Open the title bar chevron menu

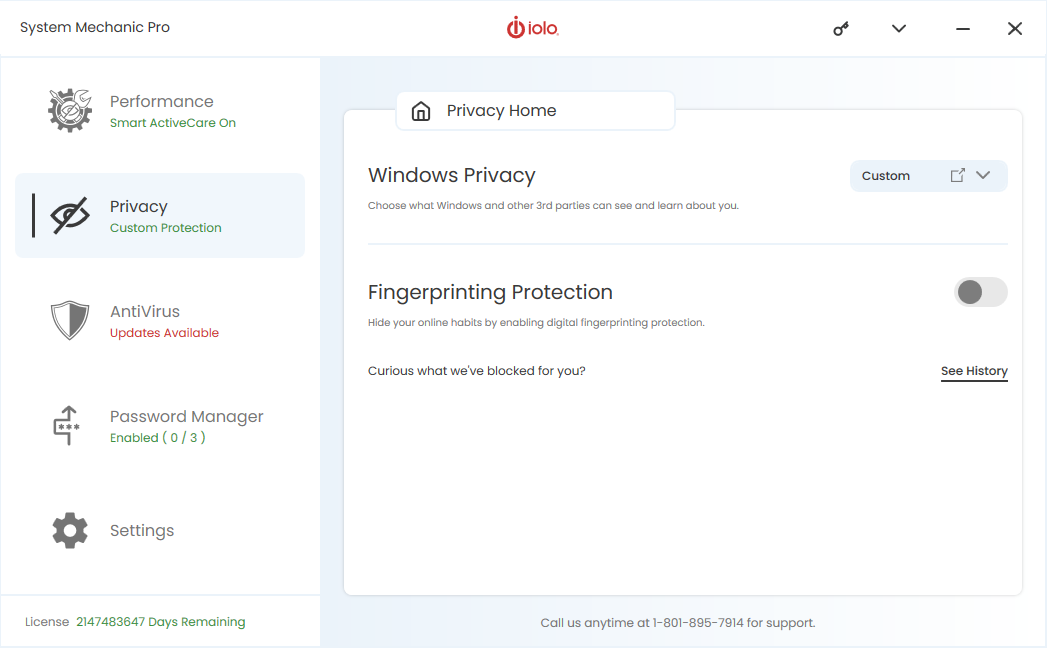pos(899,29)
